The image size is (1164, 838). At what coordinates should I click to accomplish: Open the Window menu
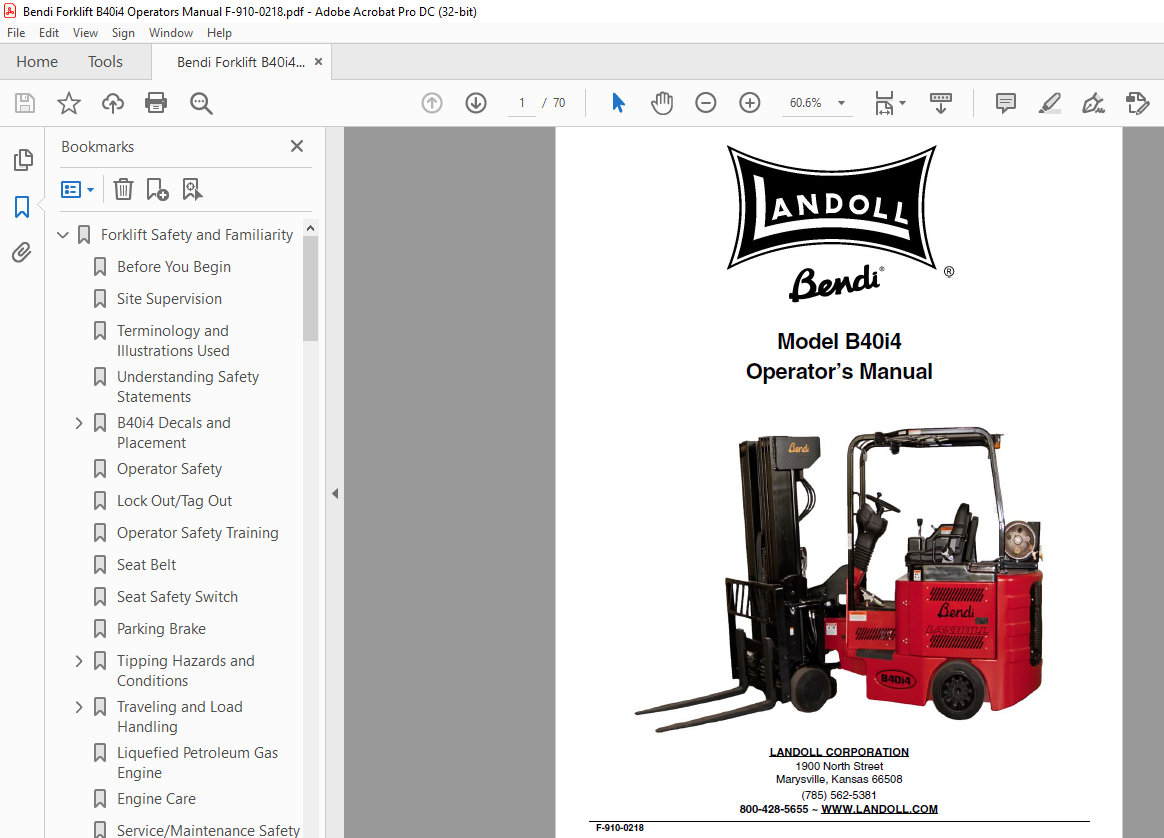click(x=171, y=33)
